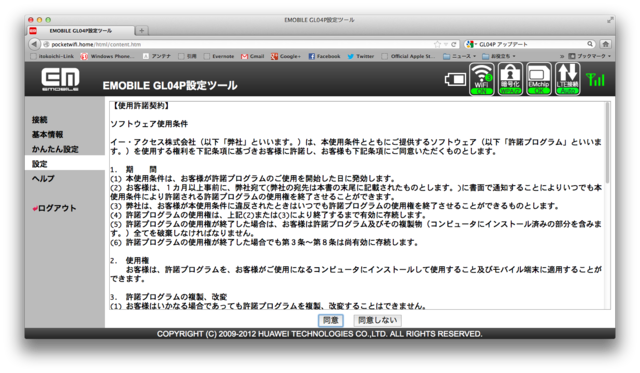640x373 pixels.
Task: Click the search magnifier icon
Action: click(590, 44)
